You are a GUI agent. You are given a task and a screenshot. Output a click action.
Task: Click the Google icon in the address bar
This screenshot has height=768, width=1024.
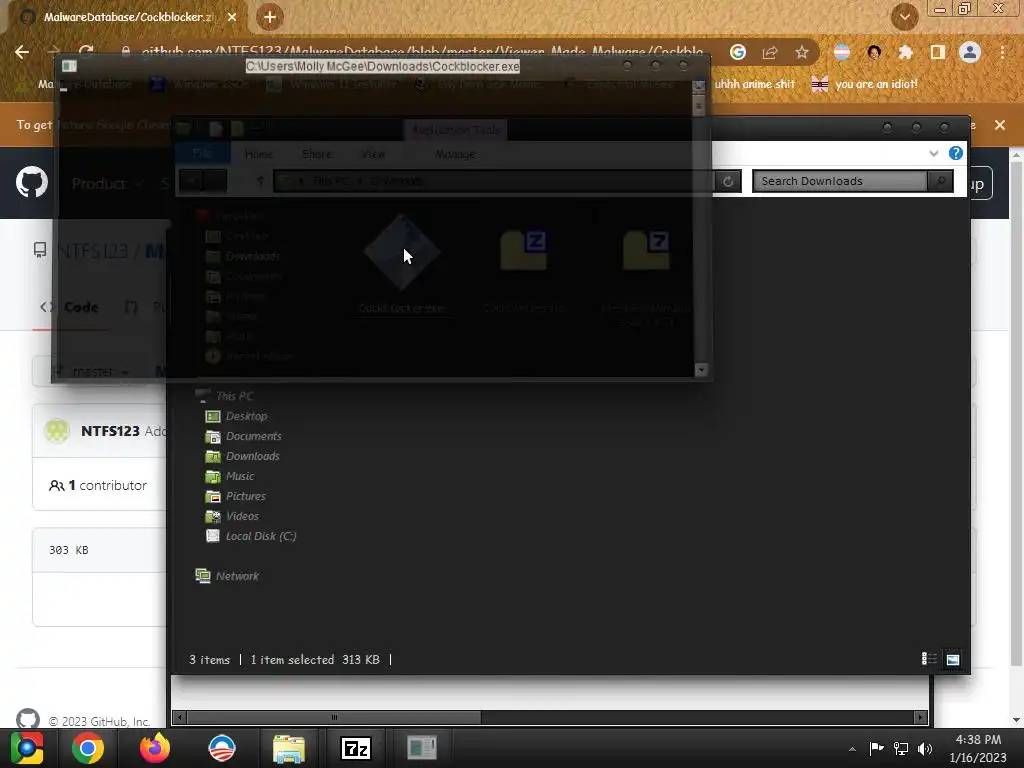pos(738,52)
